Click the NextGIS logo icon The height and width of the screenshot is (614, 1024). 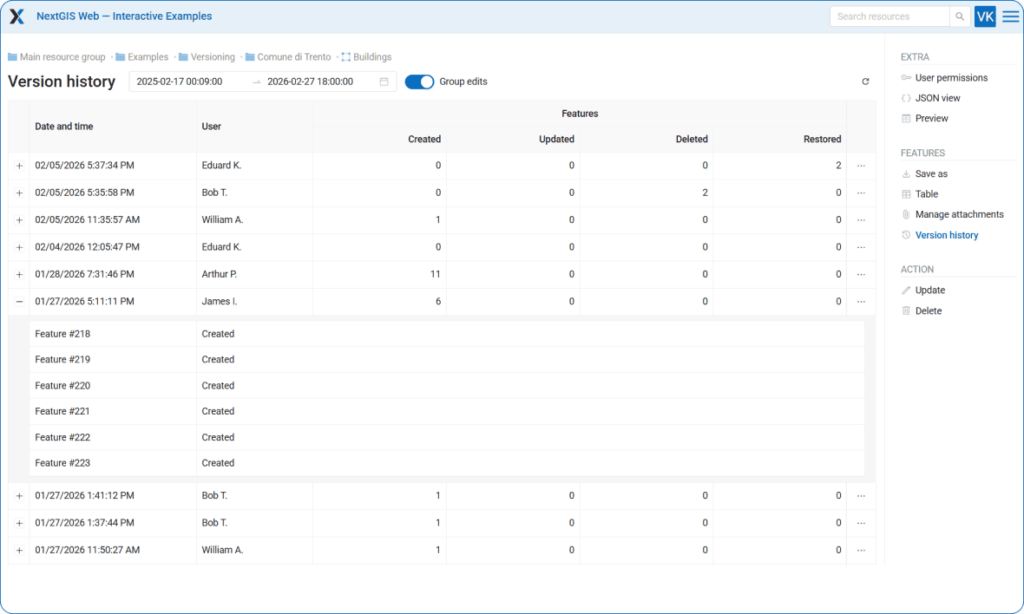pos(17,16)
